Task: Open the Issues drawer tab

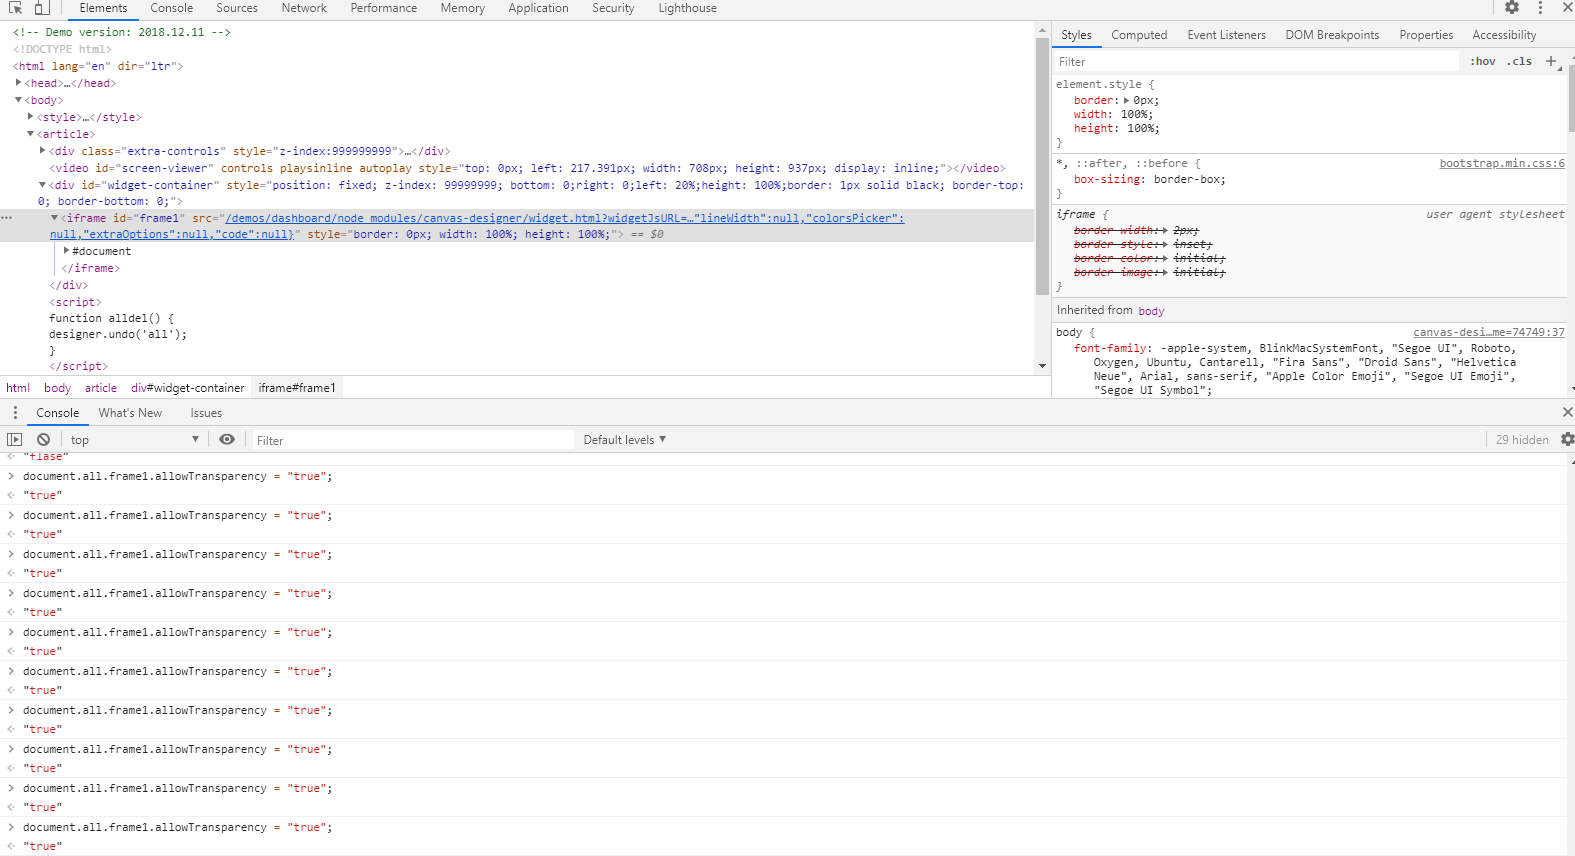Action: tap(206, 413)
